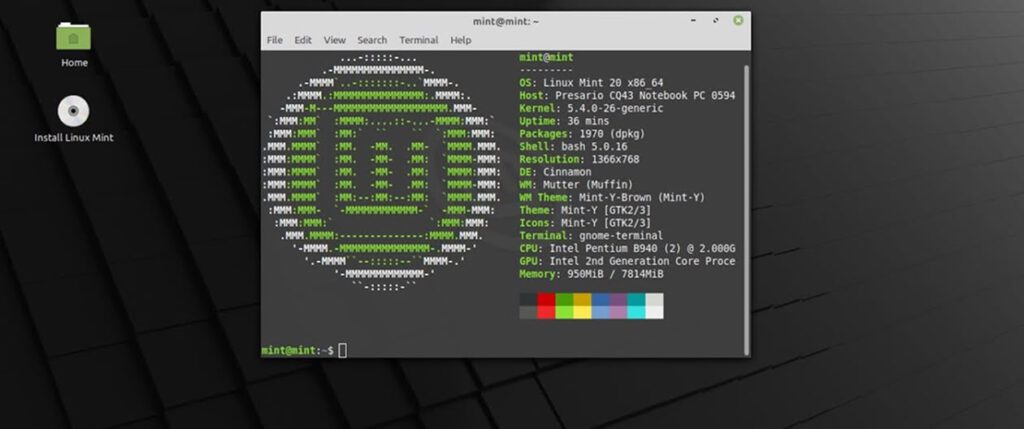This screenshot has height=429, width=1024.
Task: Click the 'WM: Mutter (Muffin)' line
Action: point(576,185)
